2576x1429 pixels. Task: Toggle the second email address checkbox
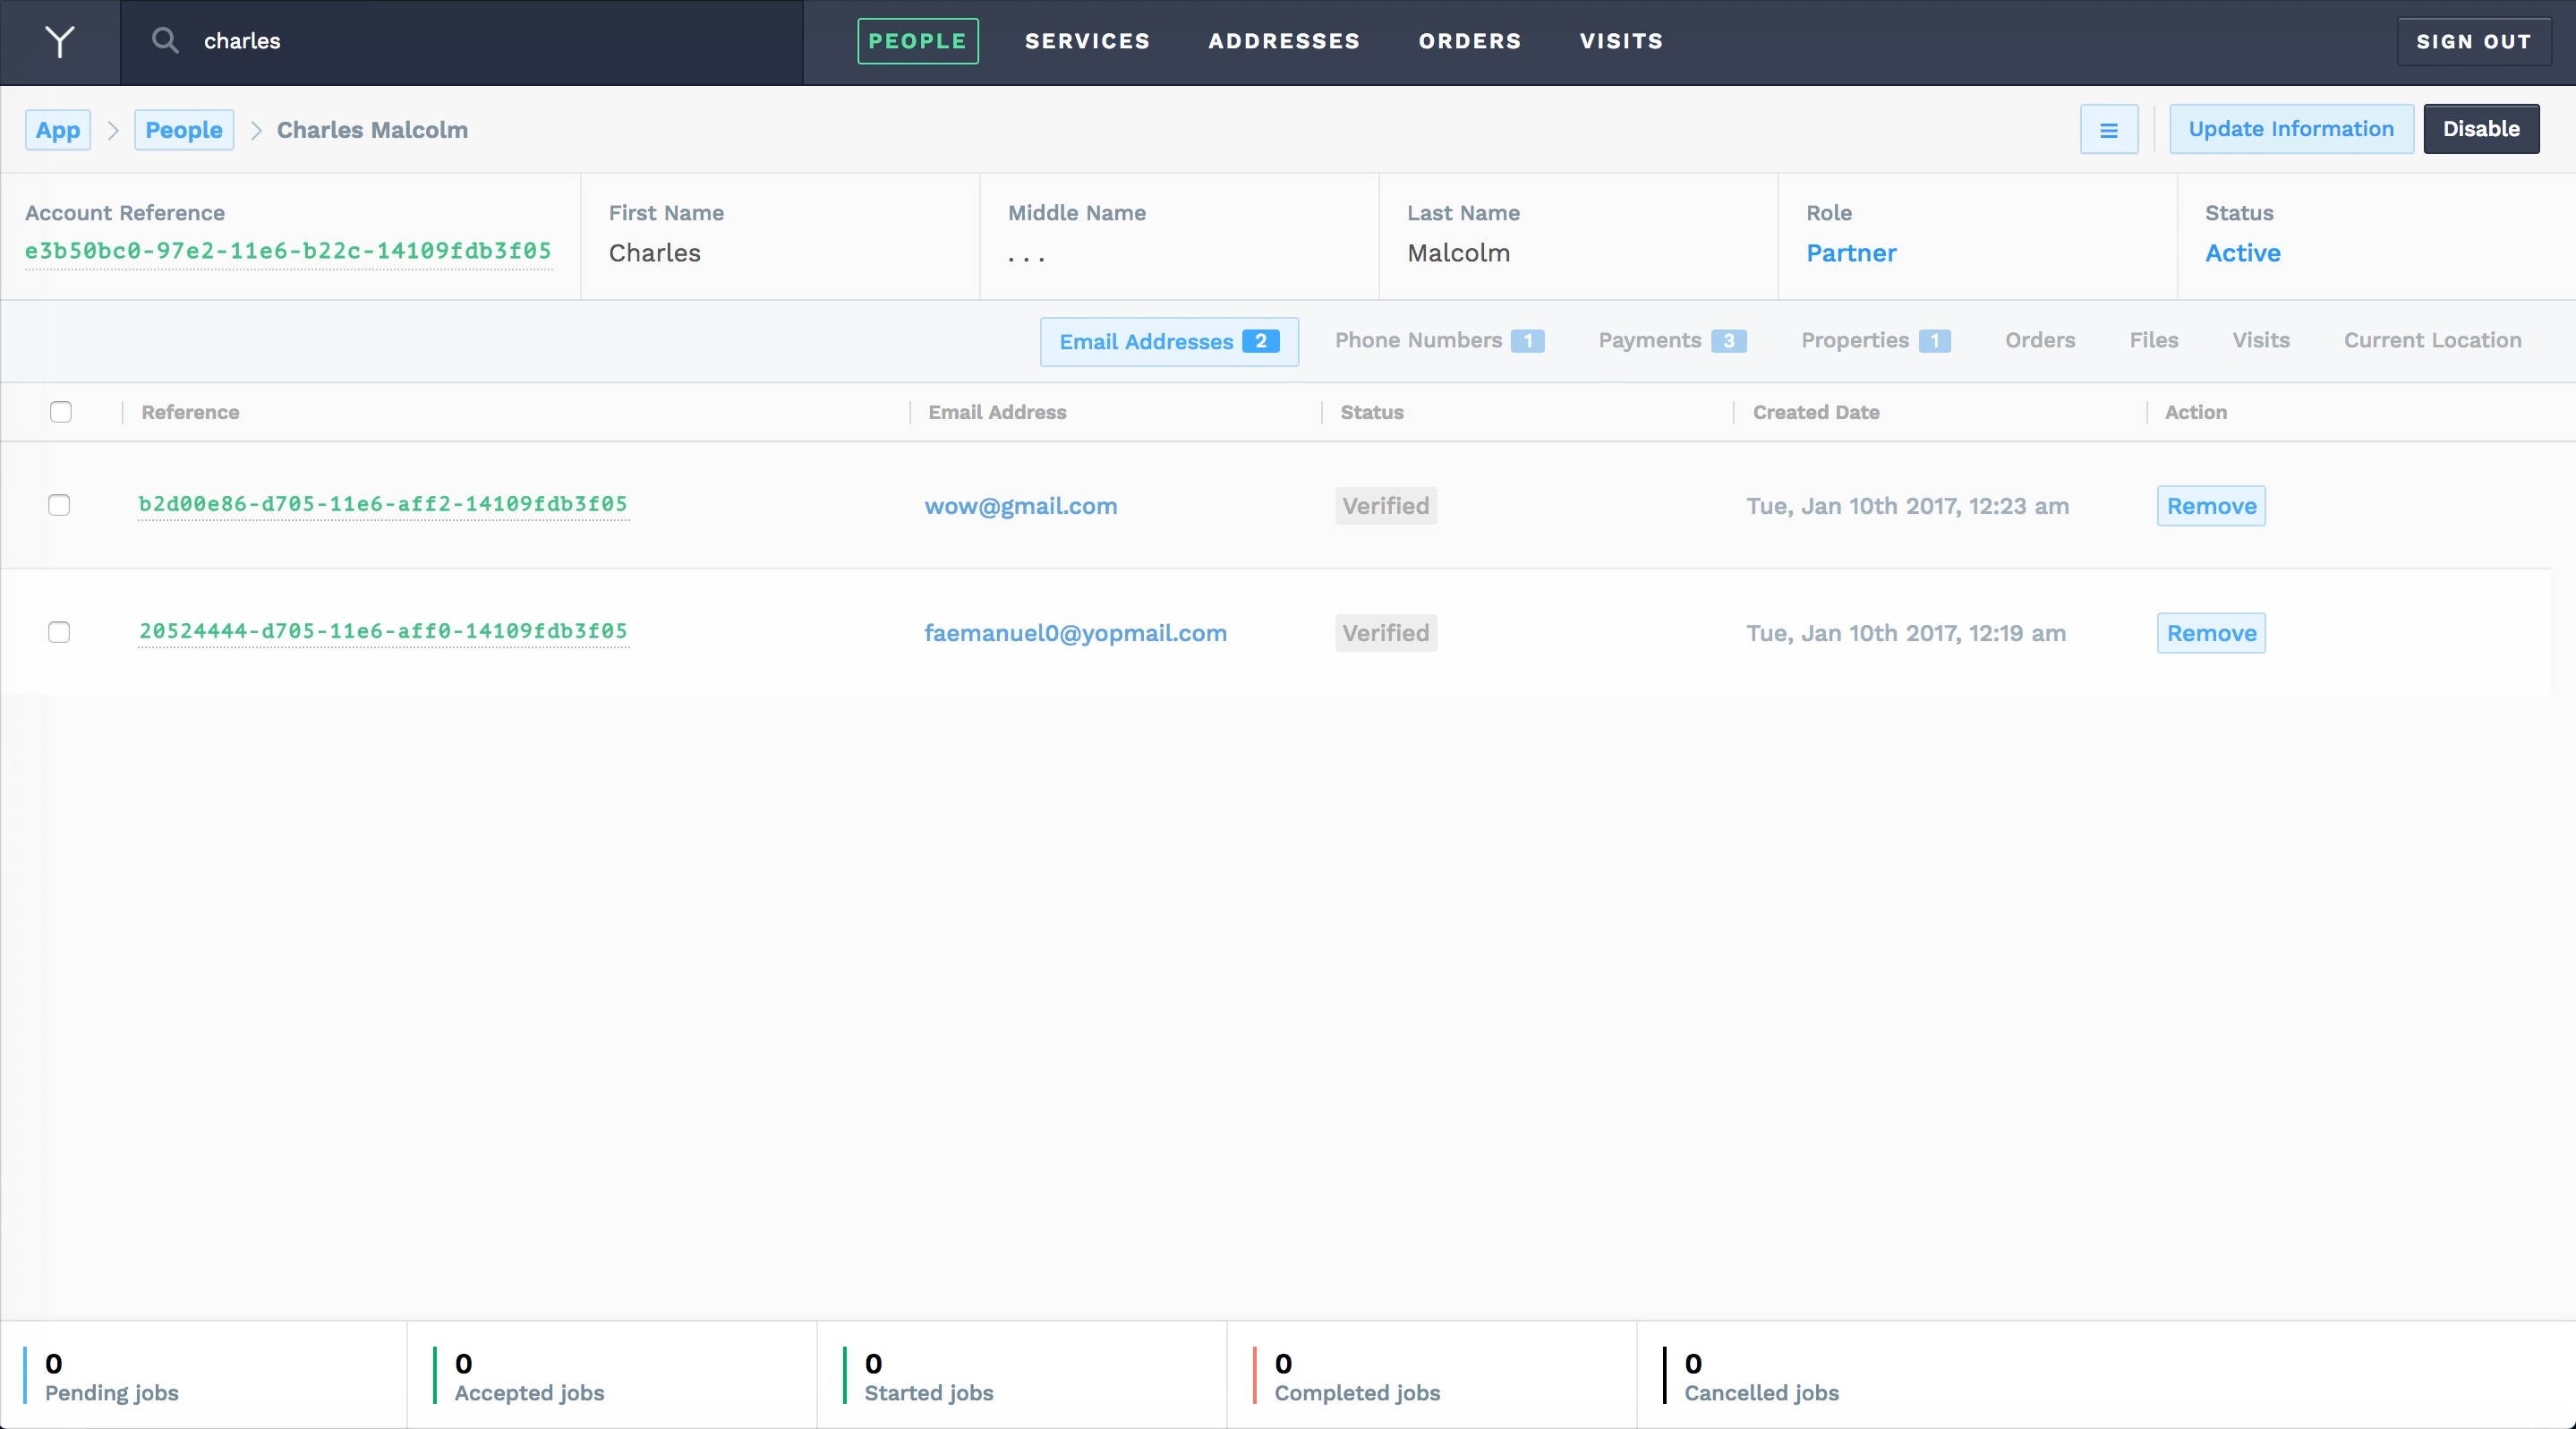tap(58, 632)
